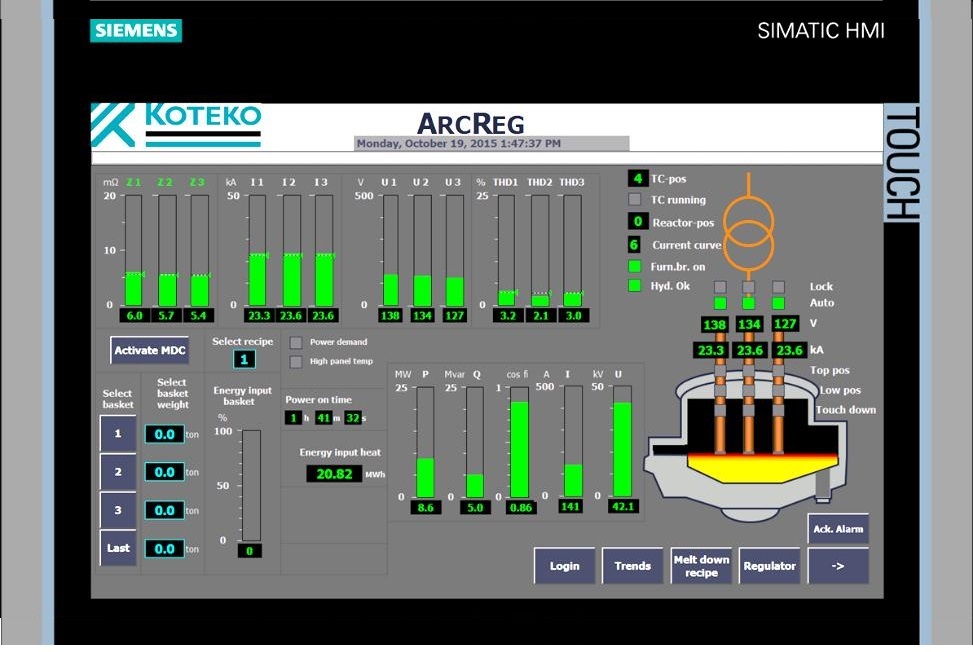Viewport: 973px width, 652px height.
Task: Click the Select recipe number field
Action: 244,359
